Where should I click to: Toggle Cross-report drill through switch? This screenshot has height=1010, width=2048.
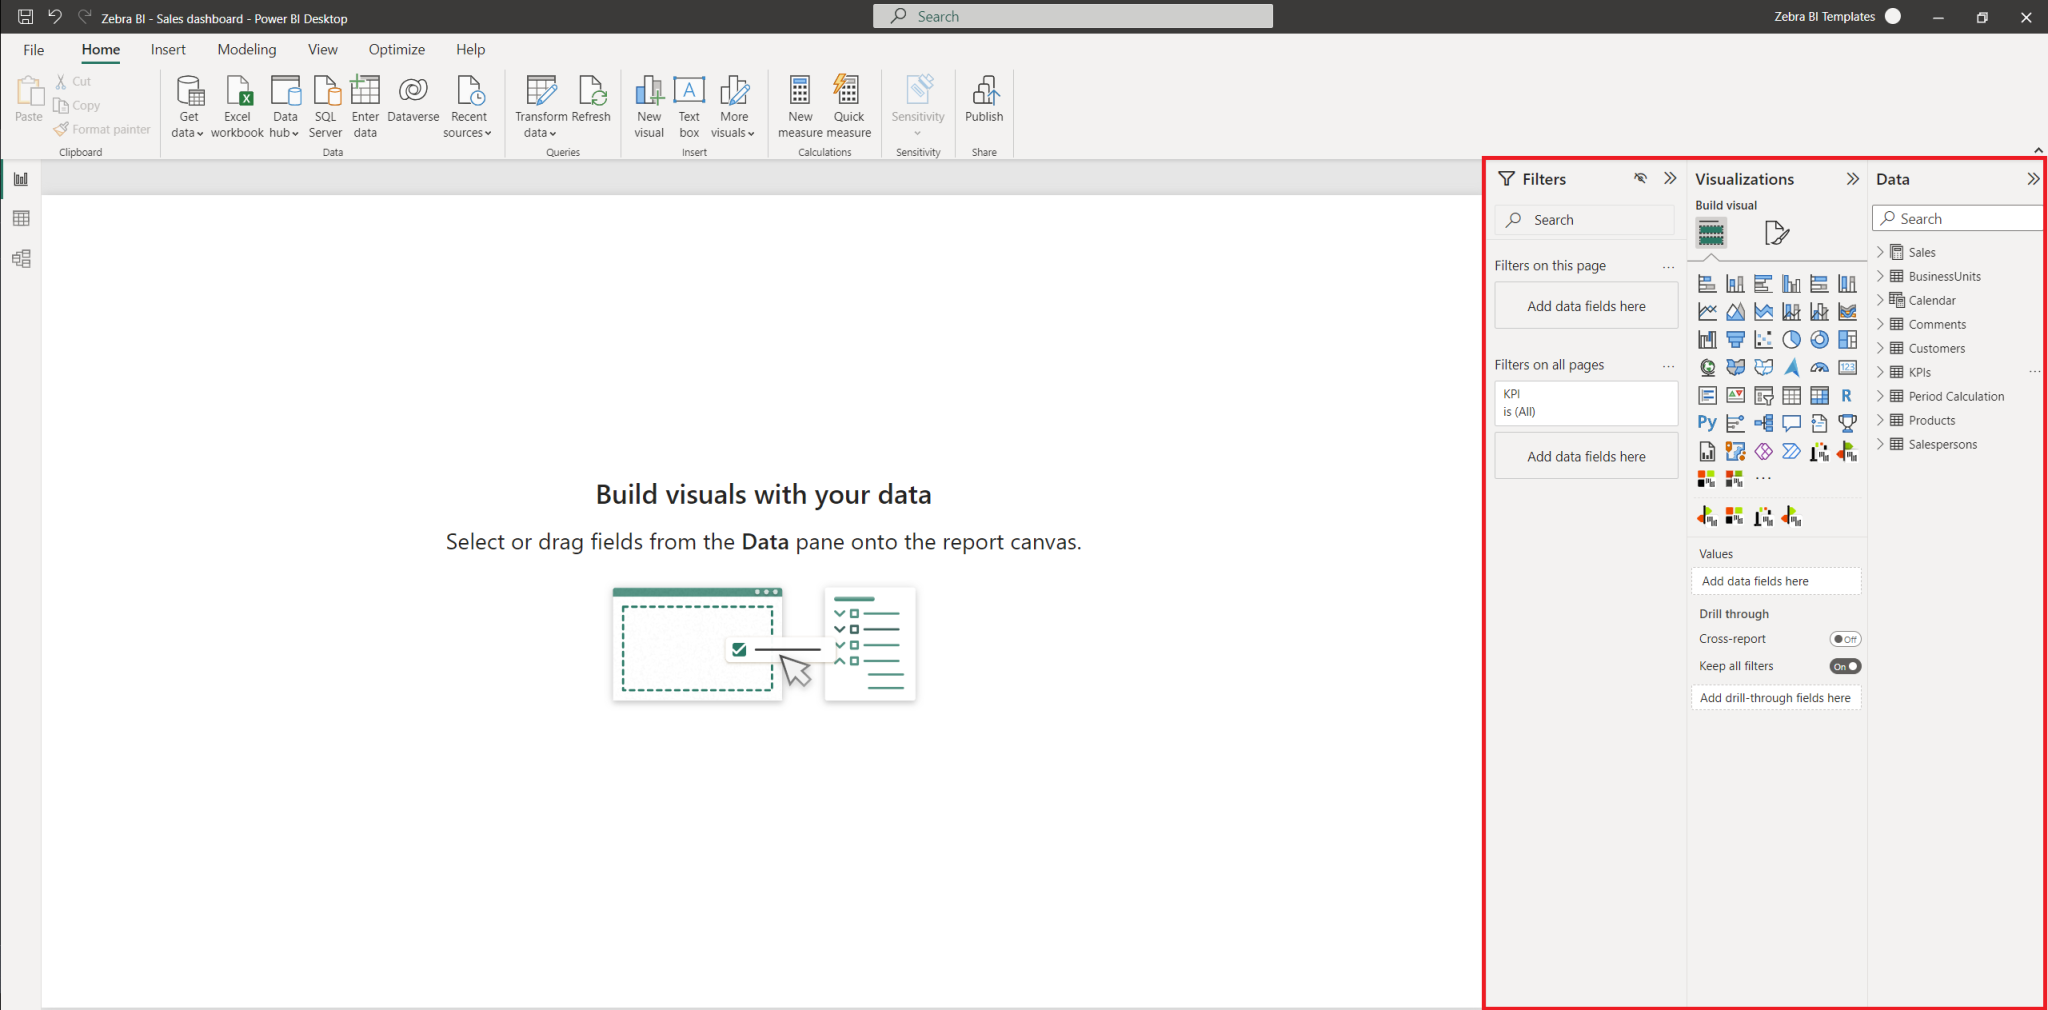(1845, 639)
